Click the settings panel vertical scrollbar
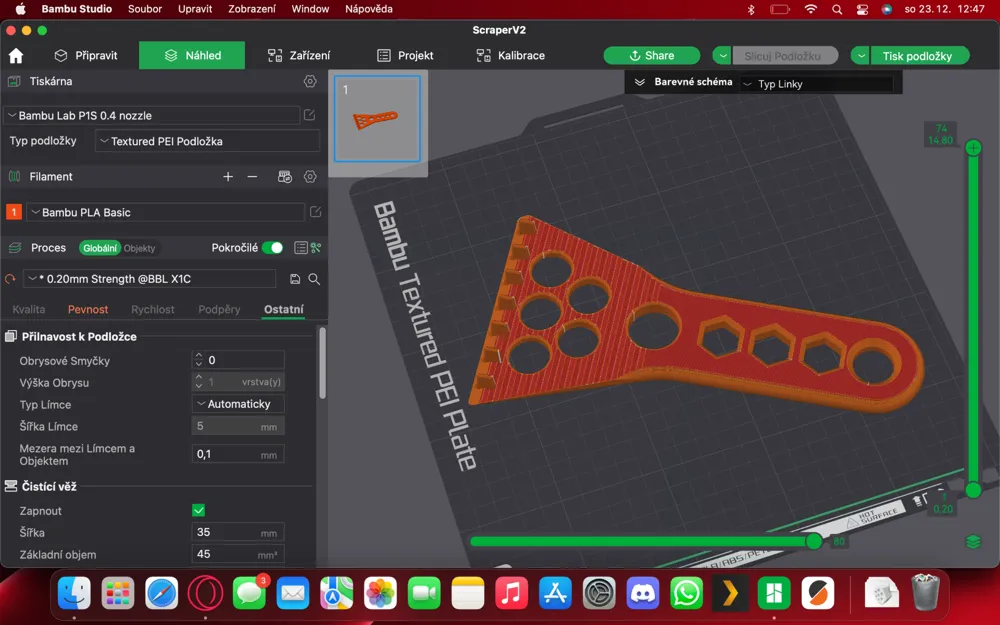Image resolution: width=1000 pixels, height=625 pixels. pyautogui.click(x=323, y=363)
